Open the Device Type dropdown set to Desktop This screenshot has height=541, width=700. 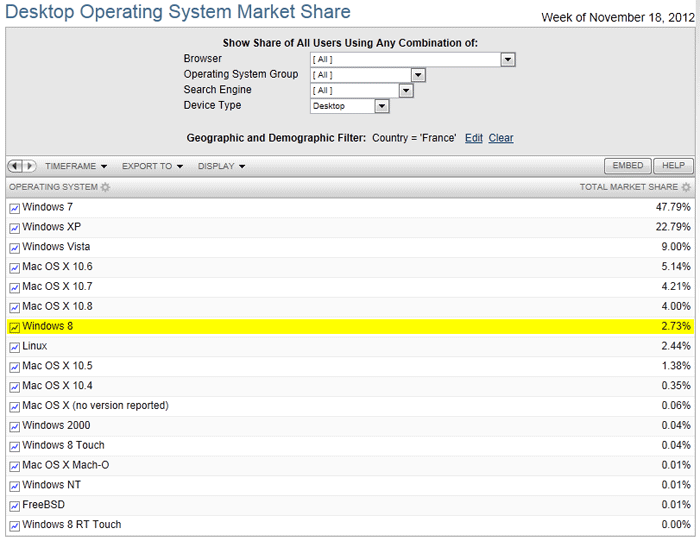(x=381, y=106)
